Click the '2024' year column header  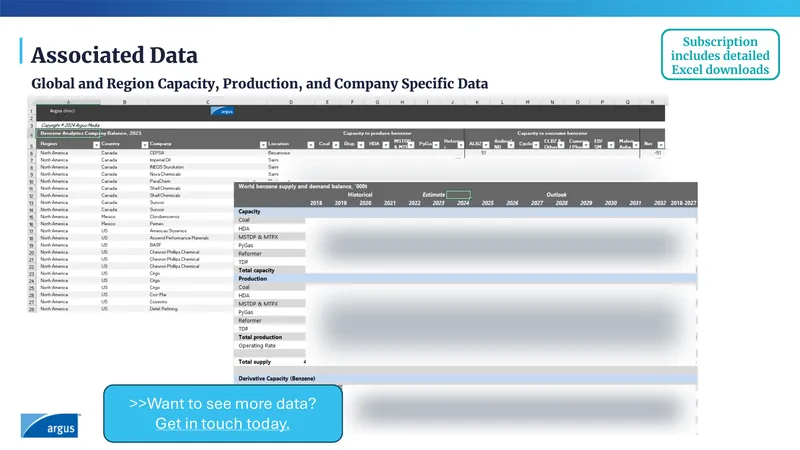463,203
